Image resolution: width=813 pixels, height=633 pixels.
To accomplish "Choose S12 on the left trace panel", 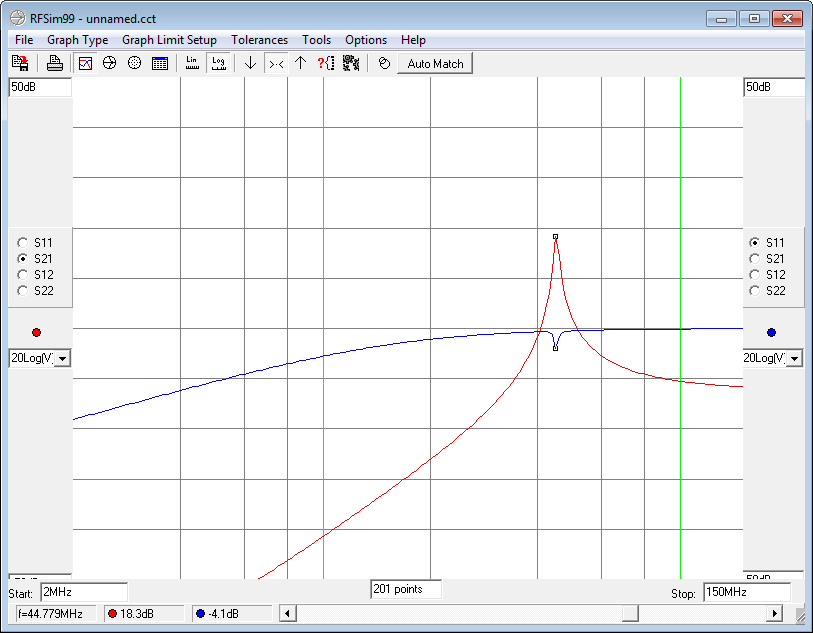I will [x=23, y=275].
